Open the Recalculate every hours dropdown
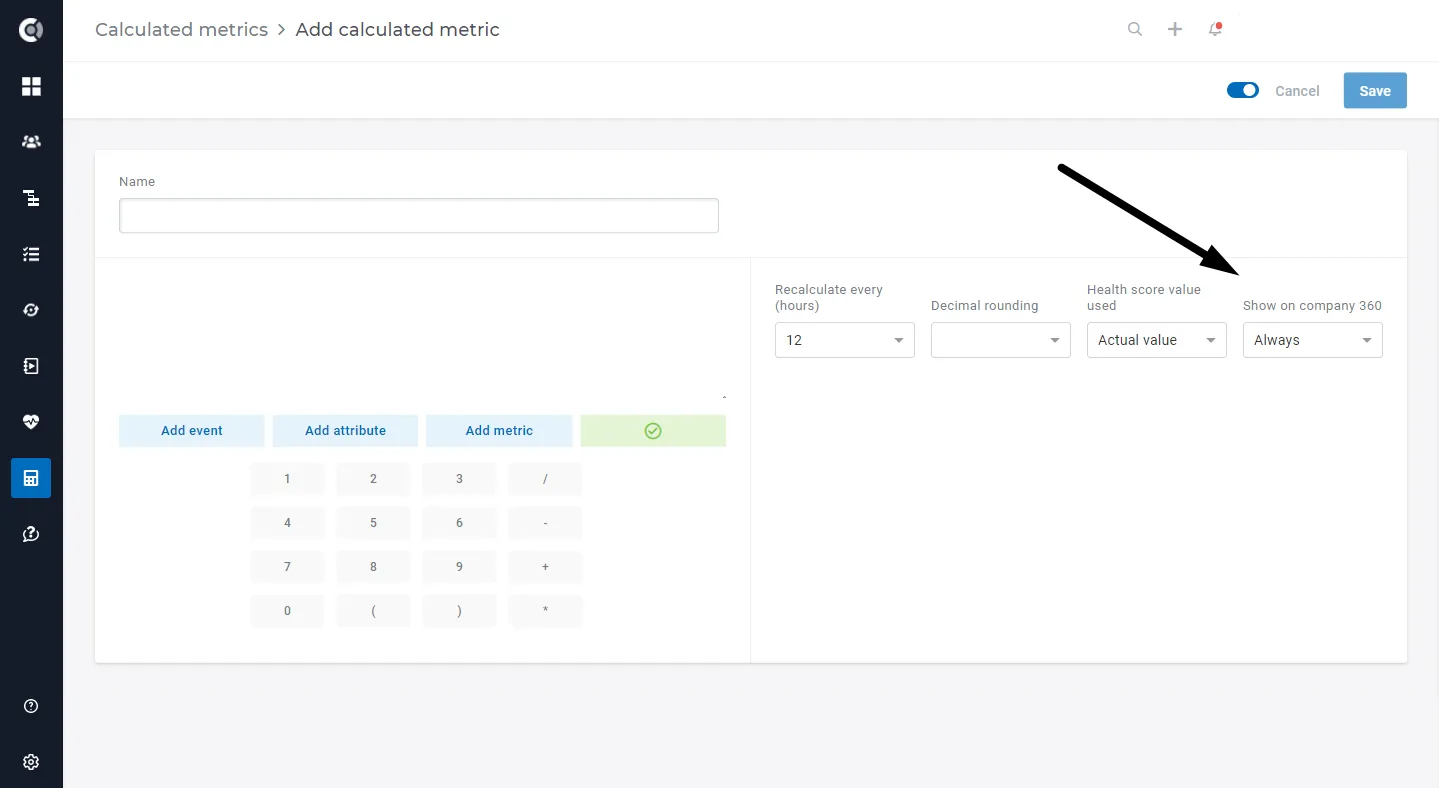1439x788 pixels. pos(845,340)
